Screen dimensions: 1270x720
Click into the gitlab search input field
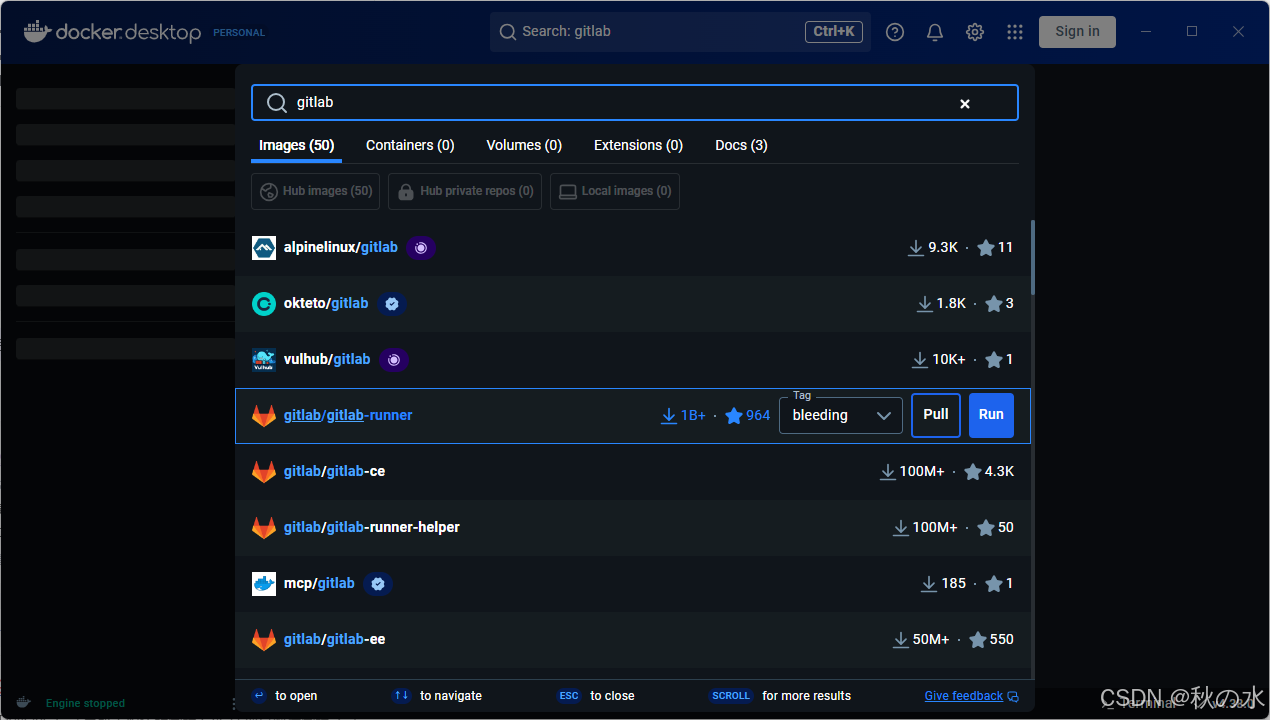(x=634, y=103)
